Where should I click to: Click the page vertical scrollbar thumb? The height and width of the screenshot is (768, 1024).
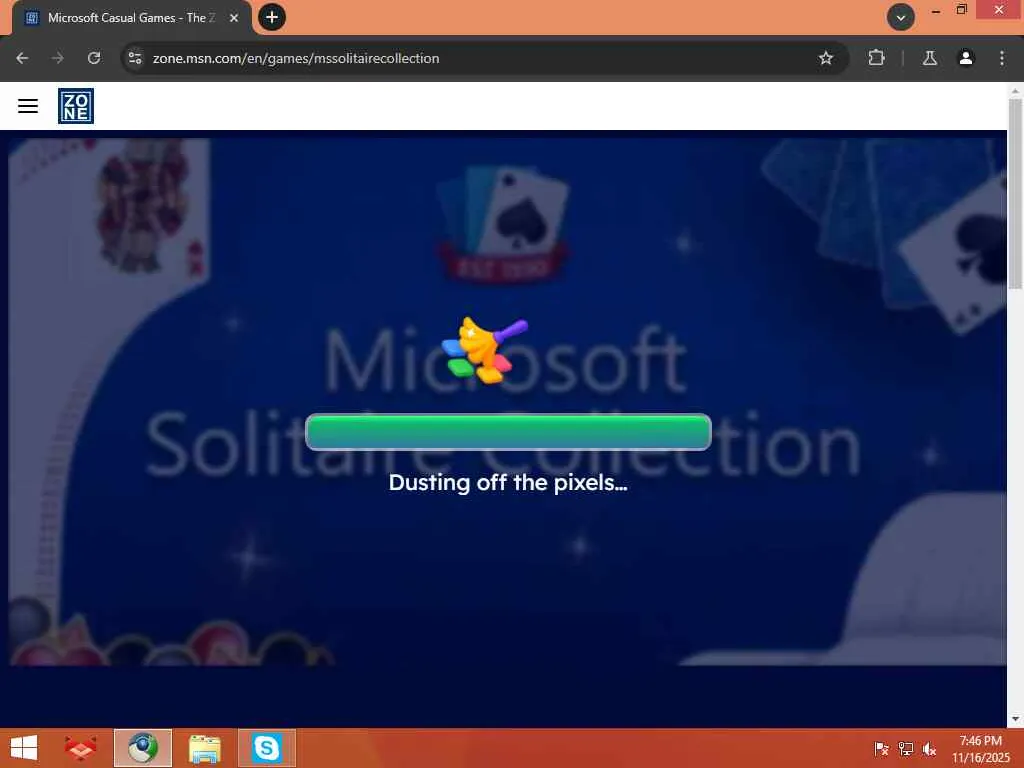click(x=1015, y=193)
